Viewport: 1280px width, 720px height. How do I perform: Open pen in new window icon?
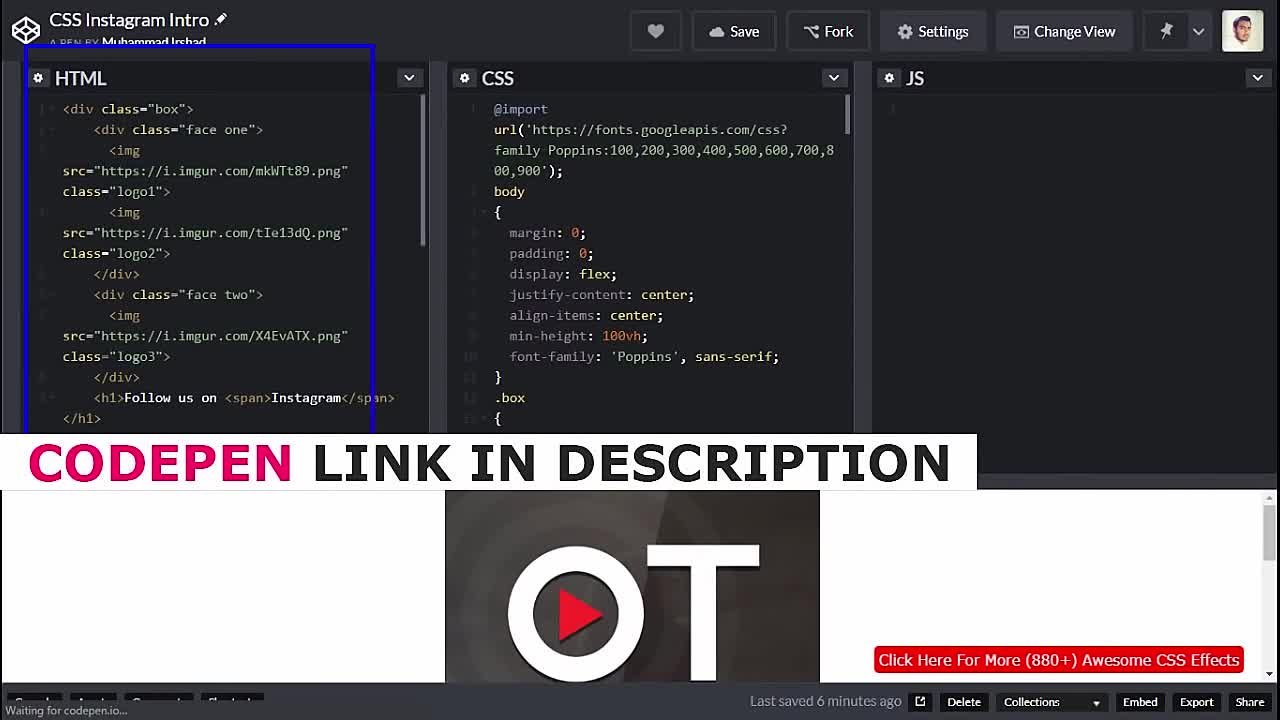click(920, 702)
